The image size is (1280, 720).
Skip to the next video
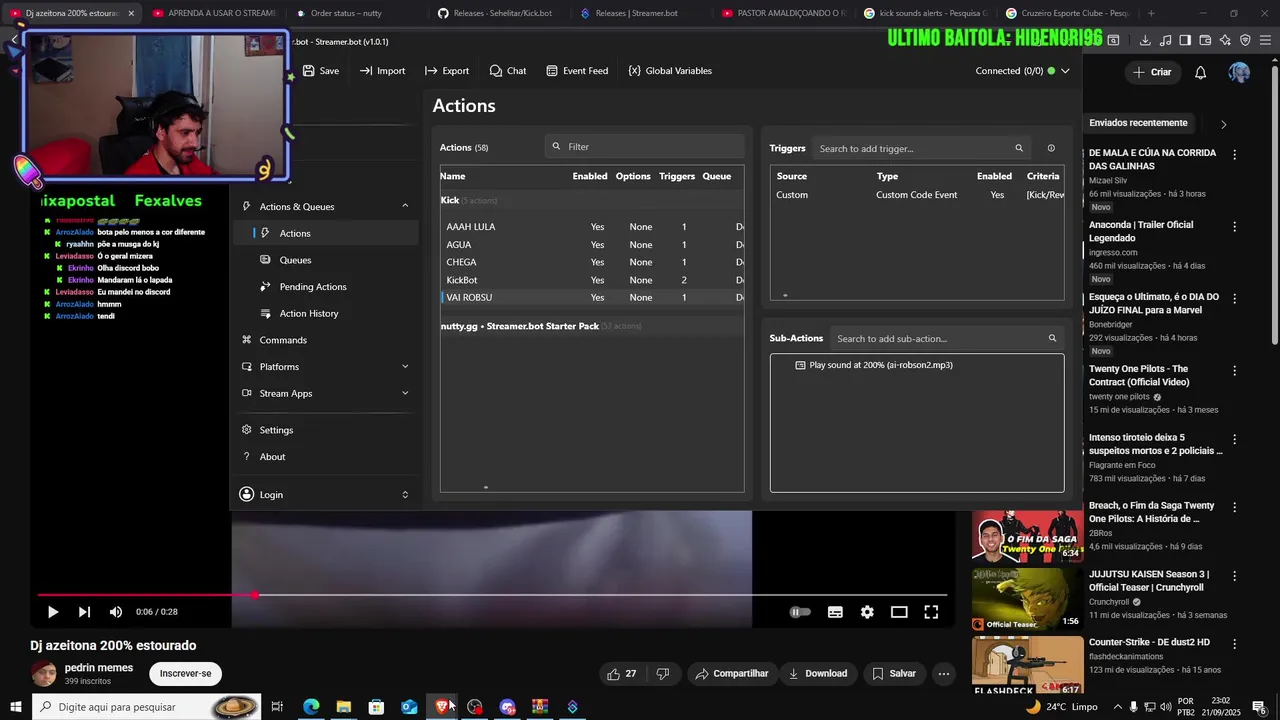pyautogui.click(x=84, y=612)
